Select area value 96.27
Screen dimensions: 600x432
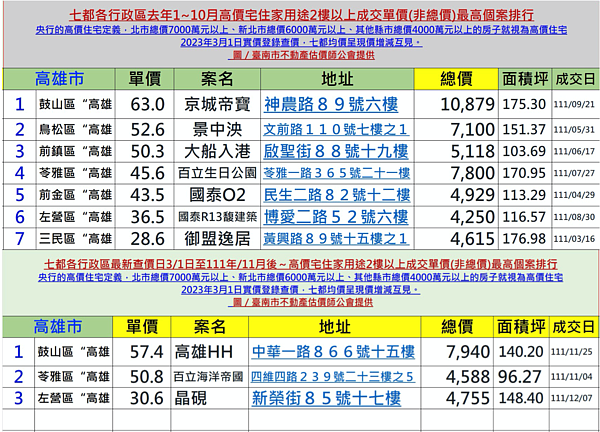point(520,377)
